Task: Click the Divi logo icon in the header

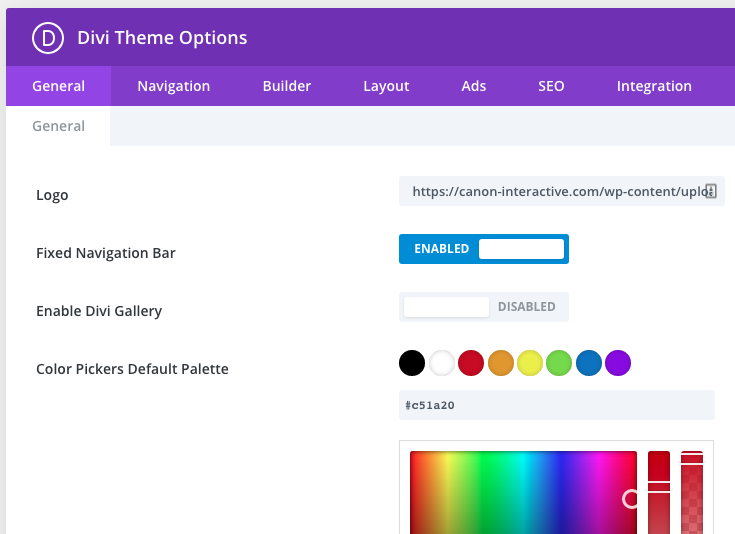Action: pyautogui.click(x=48, y=38)
